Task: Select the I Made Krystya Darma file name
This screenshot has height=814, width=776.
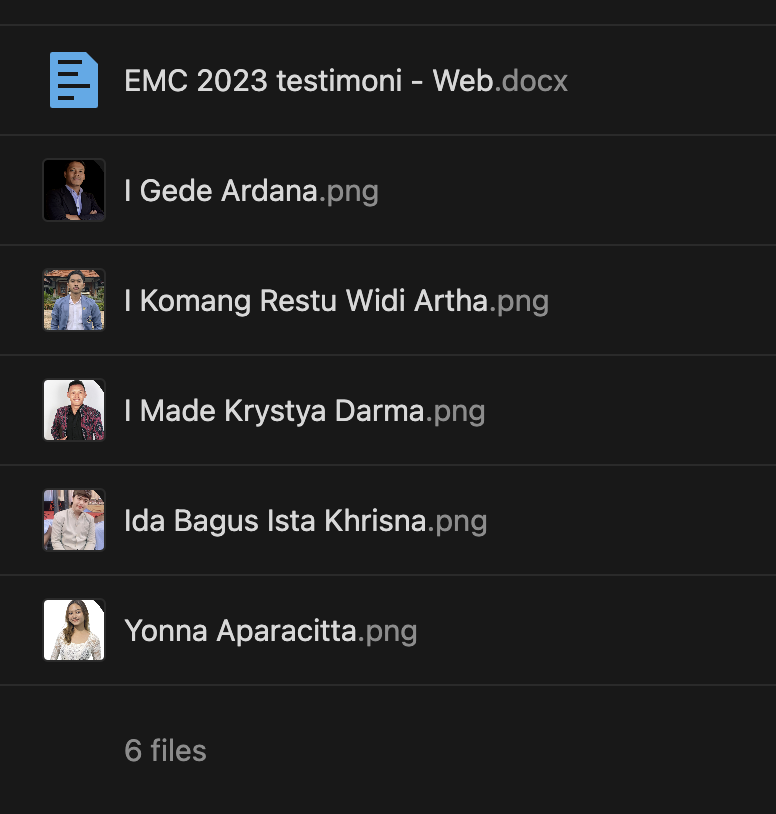Action: coord(274,411)
